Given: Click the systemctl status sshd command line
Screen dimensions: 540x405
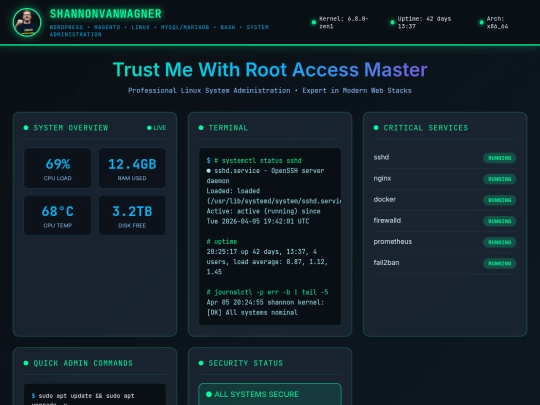Looking at the screenshot, I should point(254,160).
